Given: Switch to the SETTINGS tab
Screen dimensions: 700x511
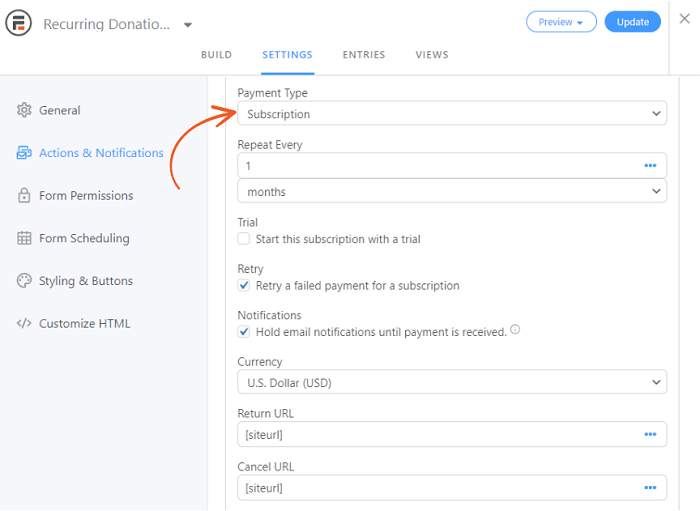Looking at the screenshot, I should point(288,55).
